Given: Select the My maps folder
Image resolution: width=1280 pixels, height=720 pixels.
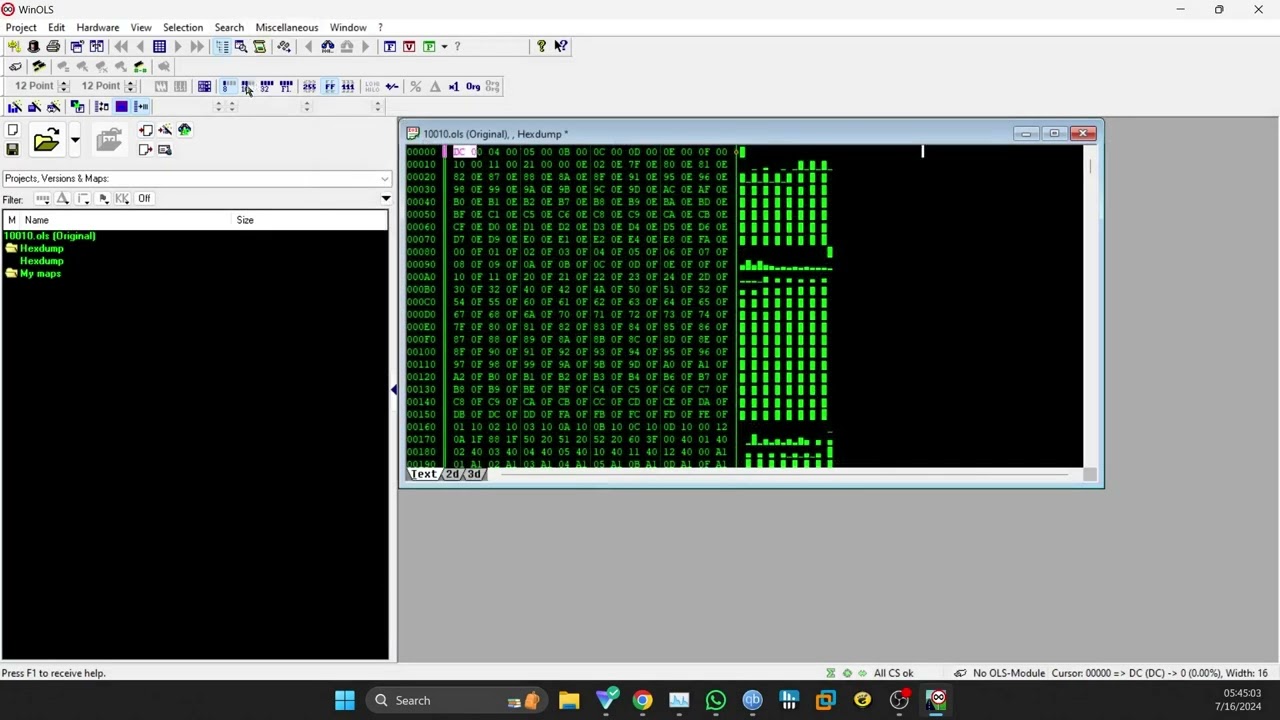Looking at the screenshot, I should tap(33, 273).
